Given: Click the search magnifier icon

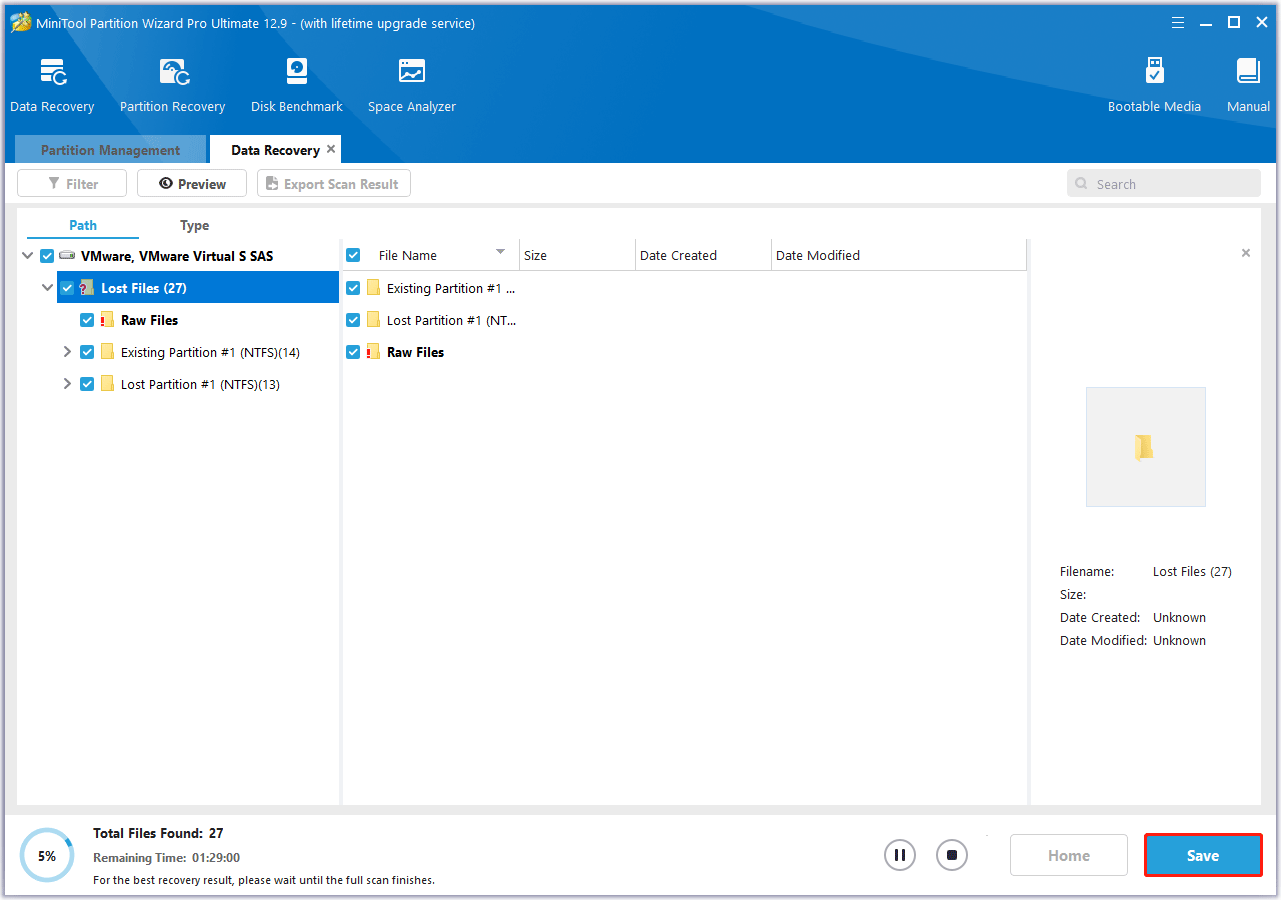Looking at the screenshot, I should tap(1081, 184).
